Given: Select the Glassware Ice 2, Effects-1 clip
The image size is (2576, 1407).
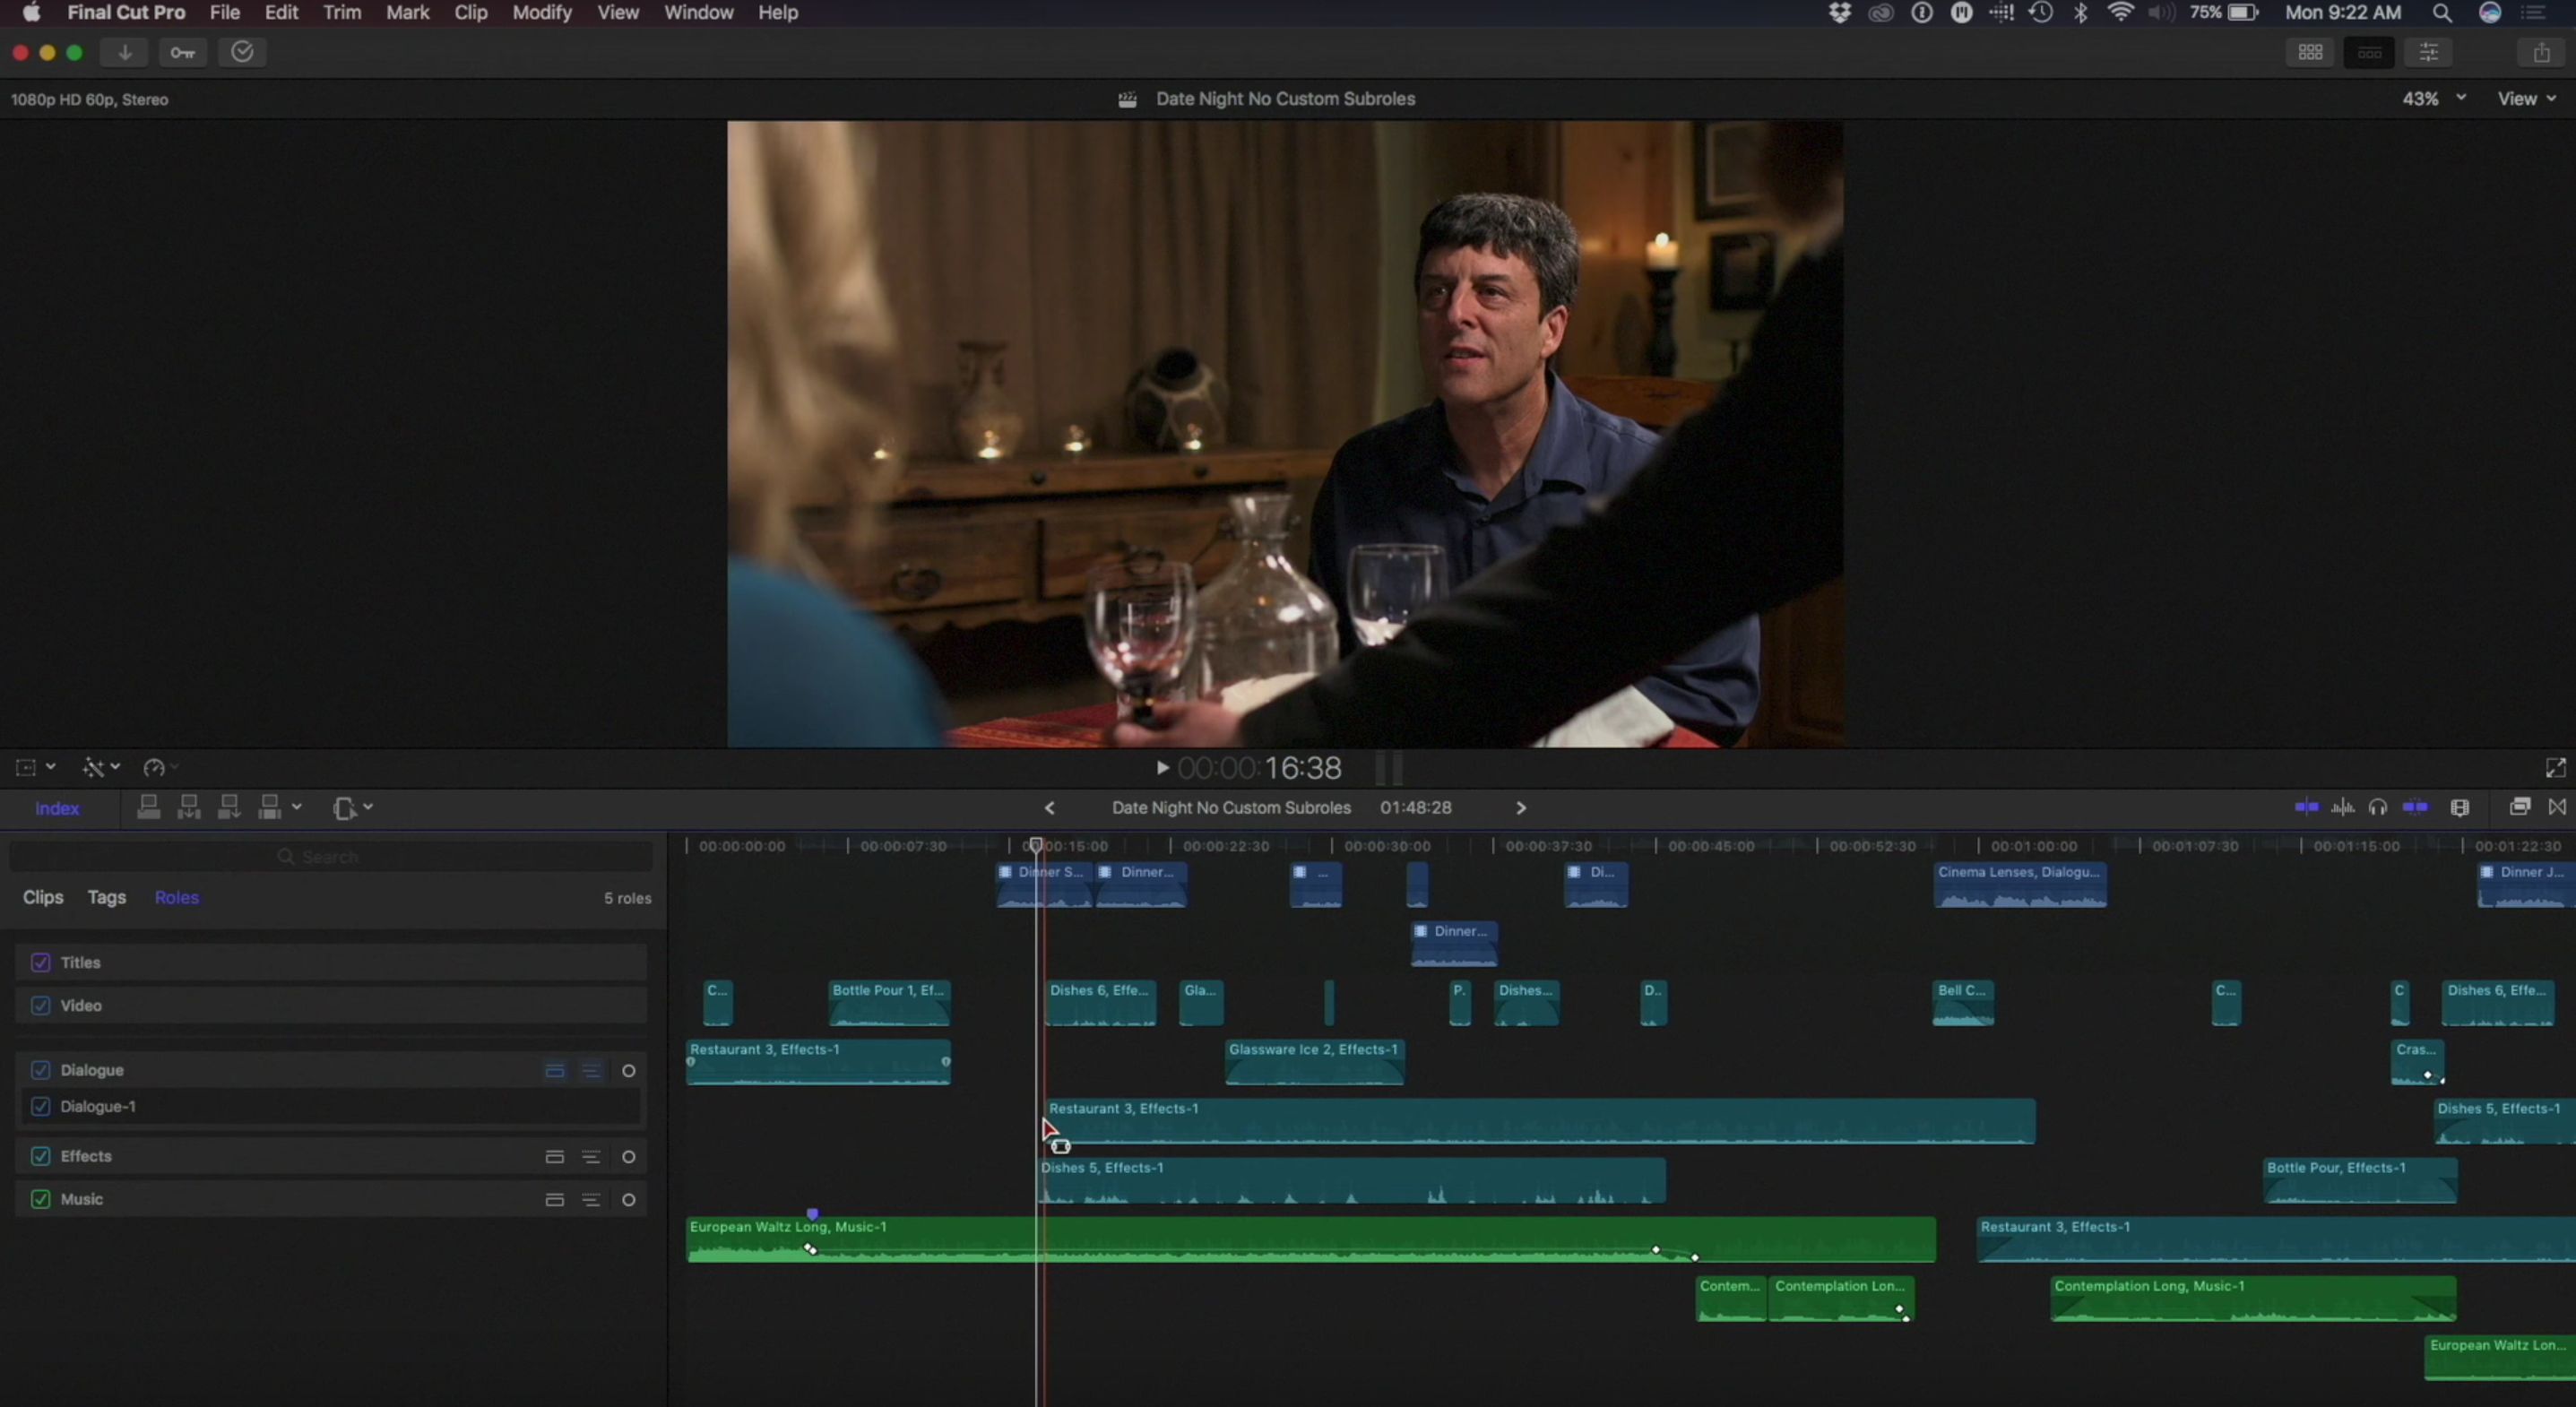Looking at the screenshot, I should (x=1314, y=1061).
